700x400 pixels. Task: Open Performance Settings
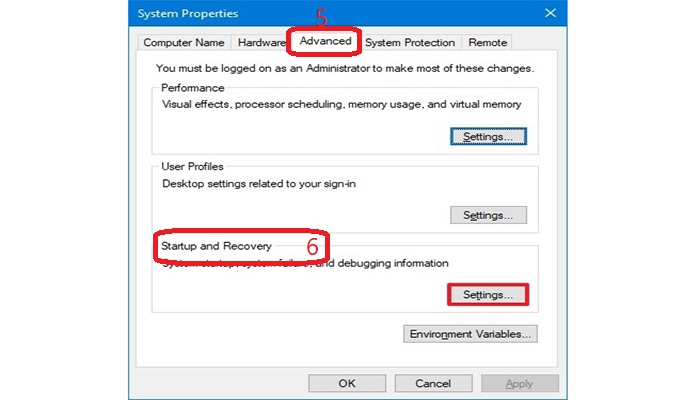click(x=488, y=135)
